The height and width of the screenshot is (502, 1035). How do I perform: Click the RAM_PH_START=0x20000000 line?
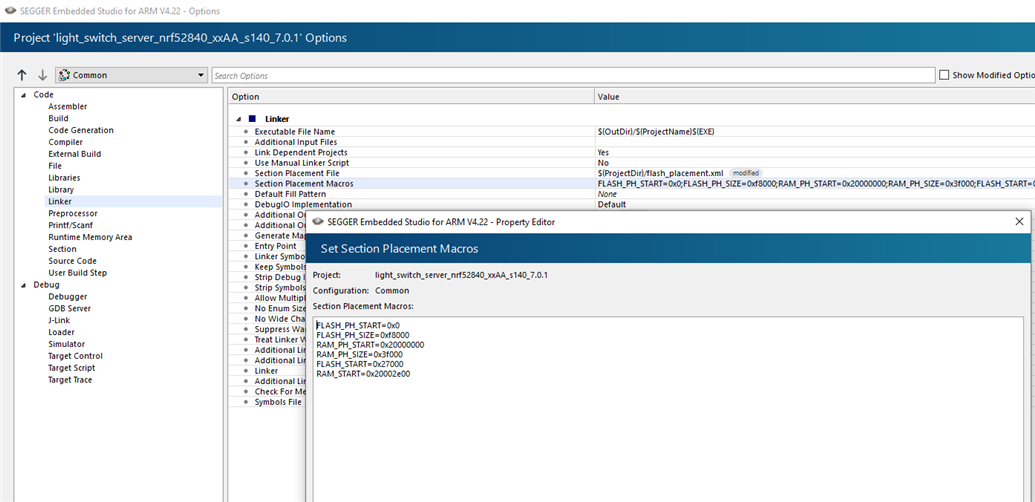point(370,344)
